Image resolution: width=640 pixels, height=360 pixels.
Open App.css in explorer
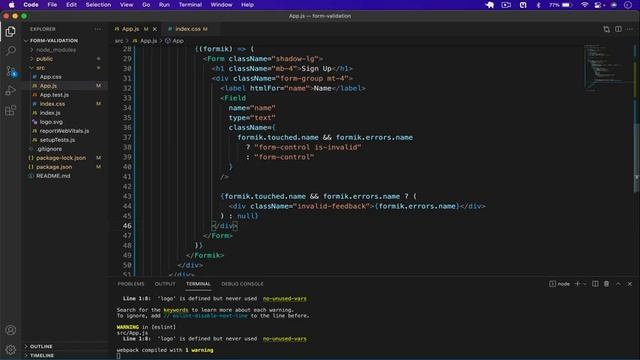(x=51, y=77)
